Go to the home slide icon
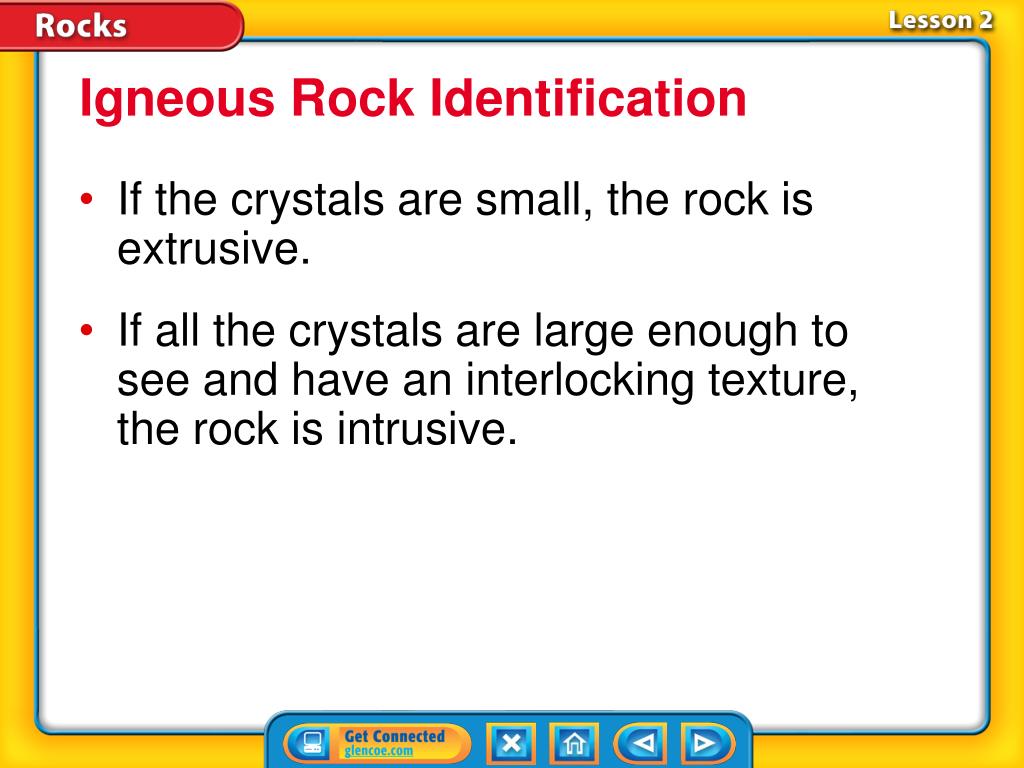1024x768 pixels. tap(574, 743)
